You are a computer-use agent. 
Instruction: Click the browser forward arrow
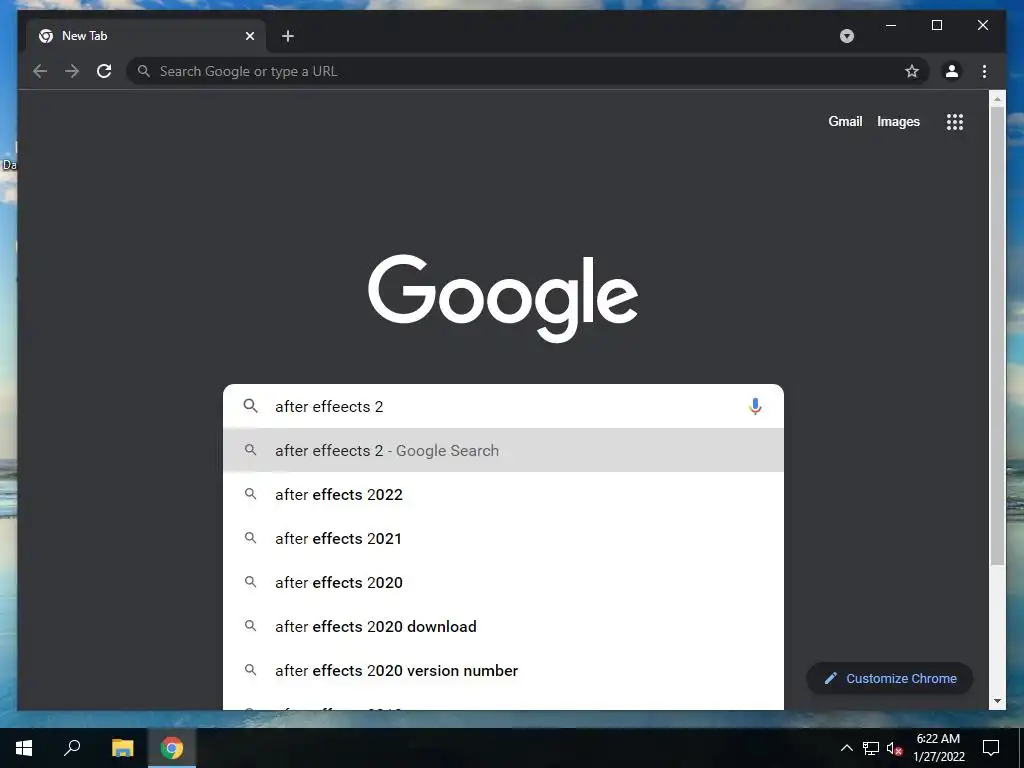(72, 71)
